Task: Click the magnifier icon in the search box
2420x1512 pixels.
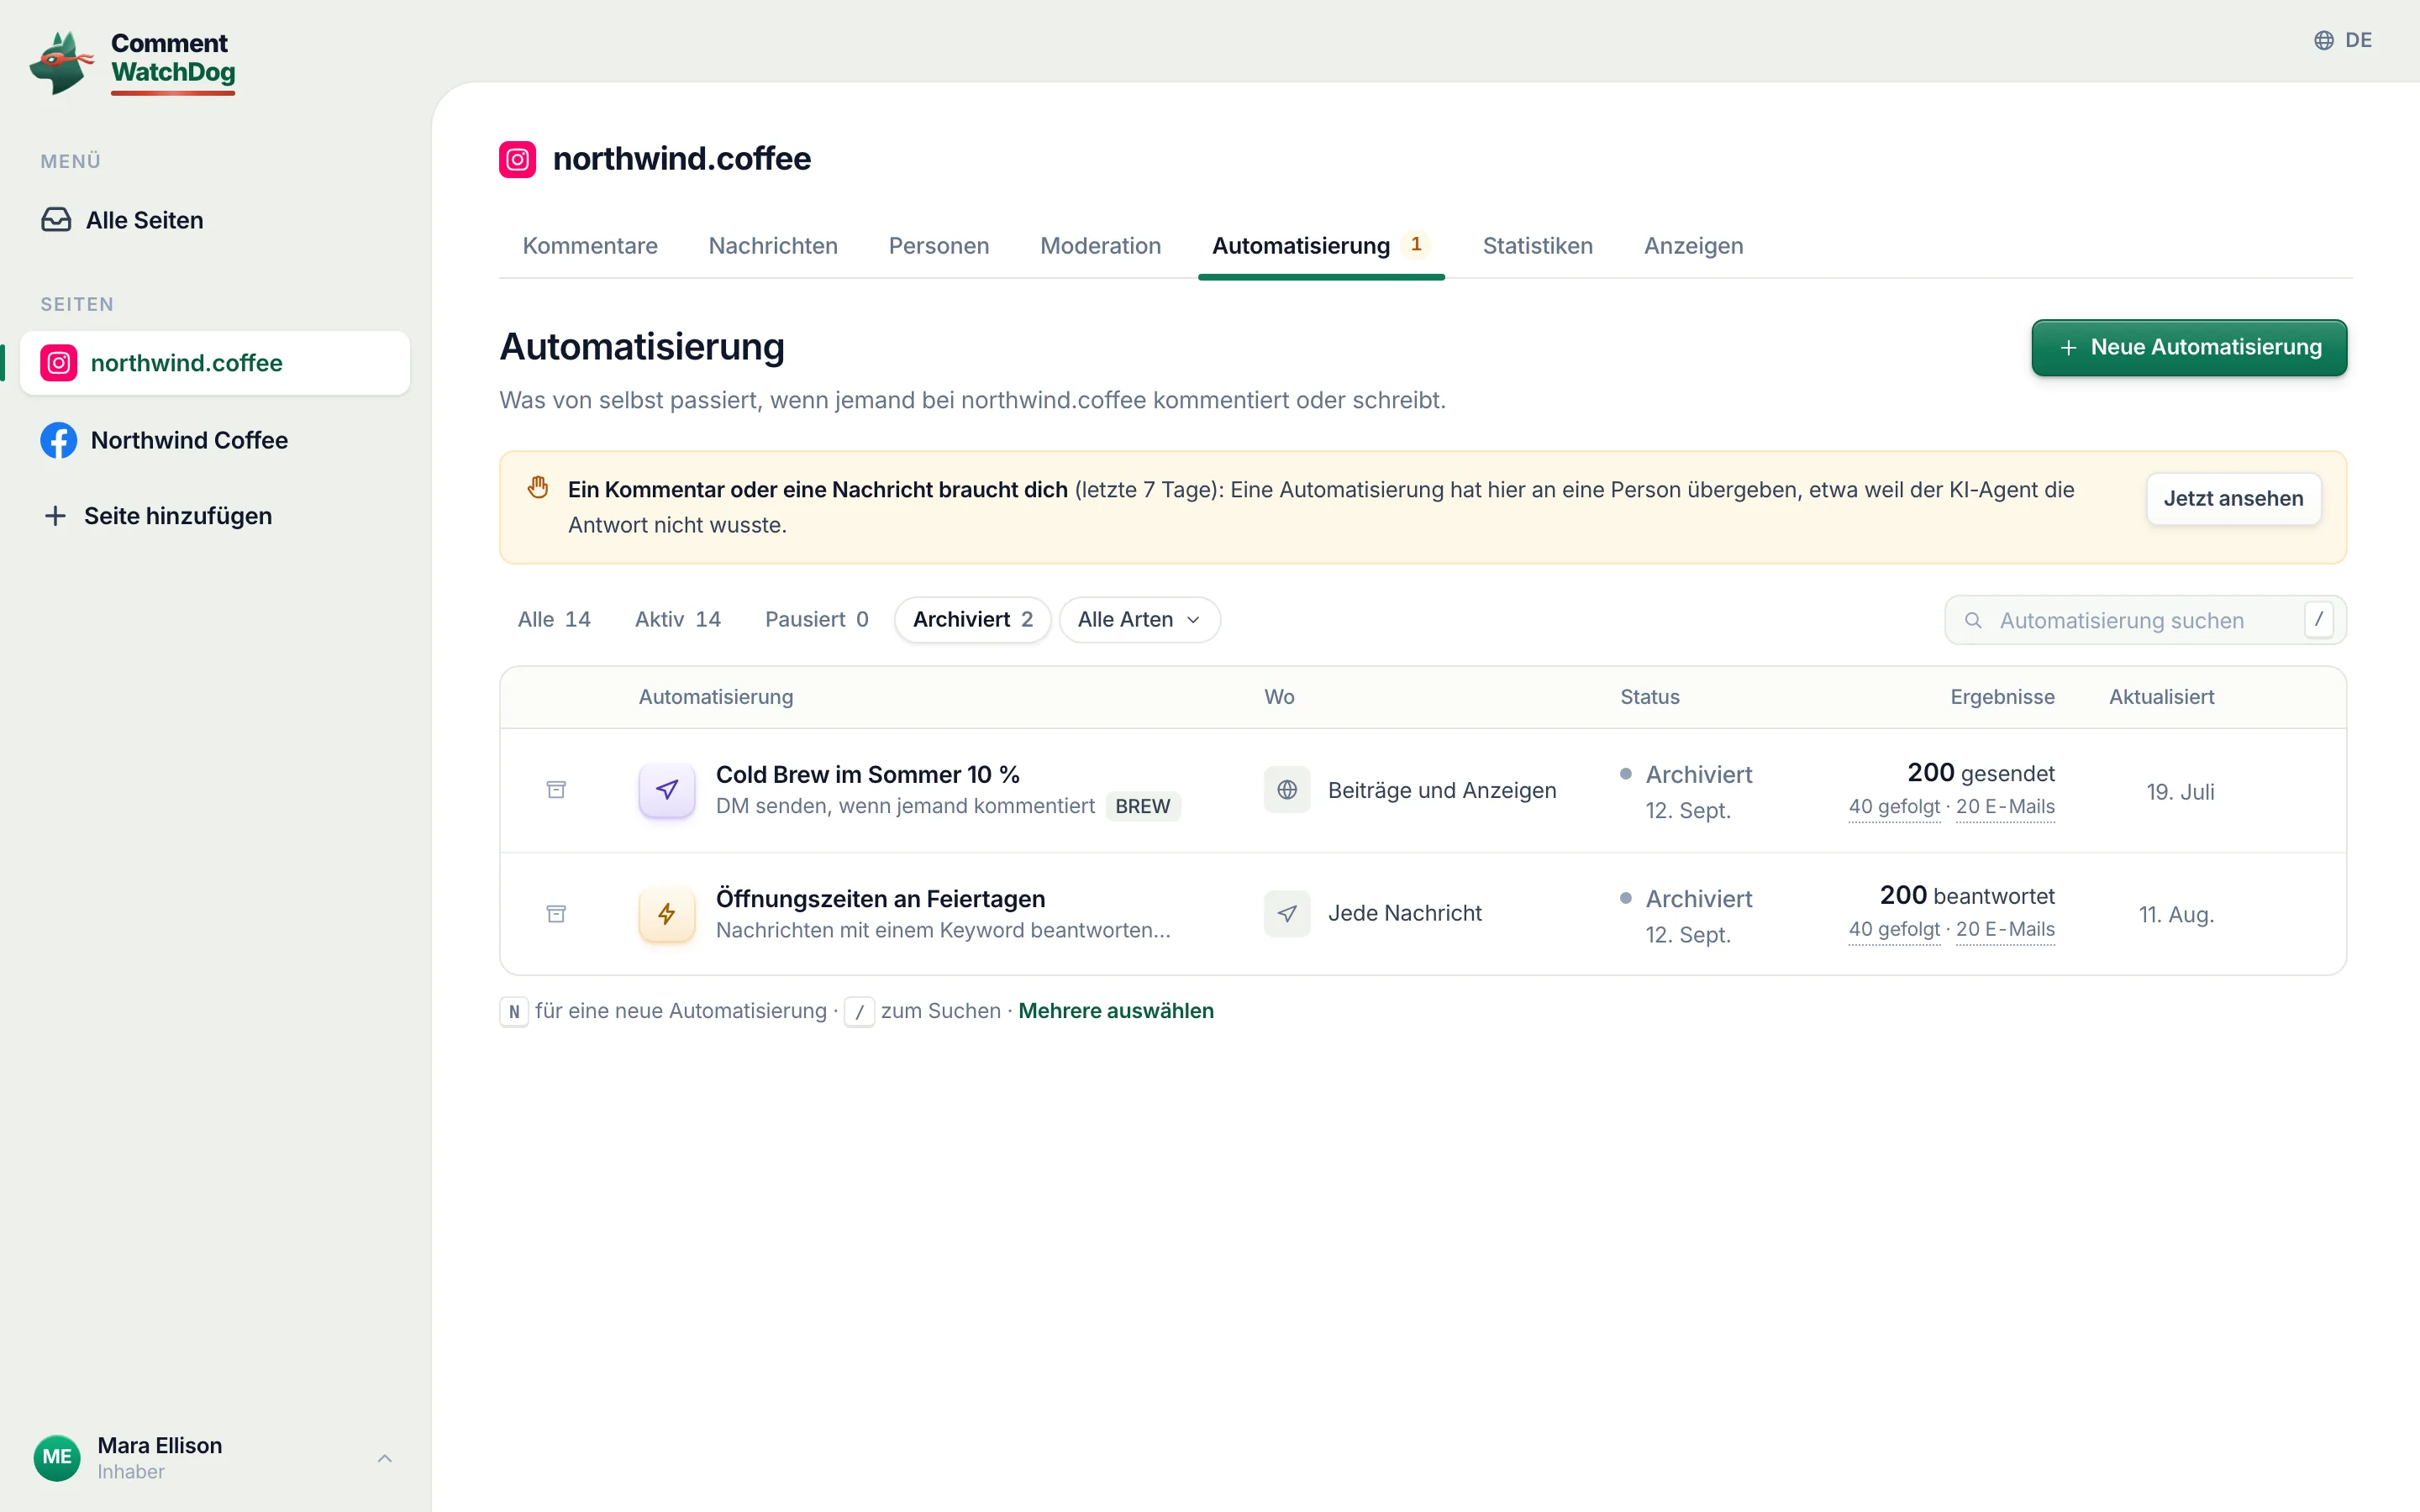Action: click(x=1973, y=621)
